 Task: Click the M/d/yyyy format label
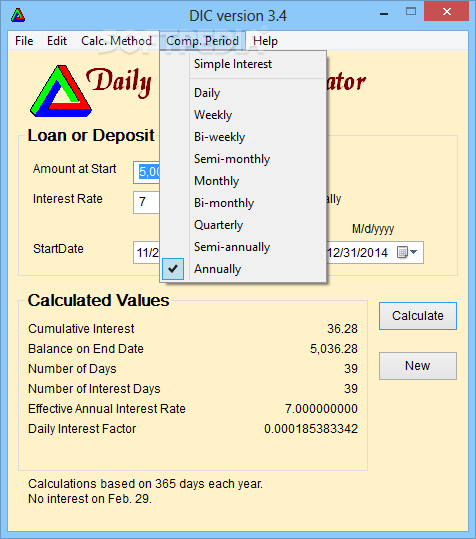[373, 229]
